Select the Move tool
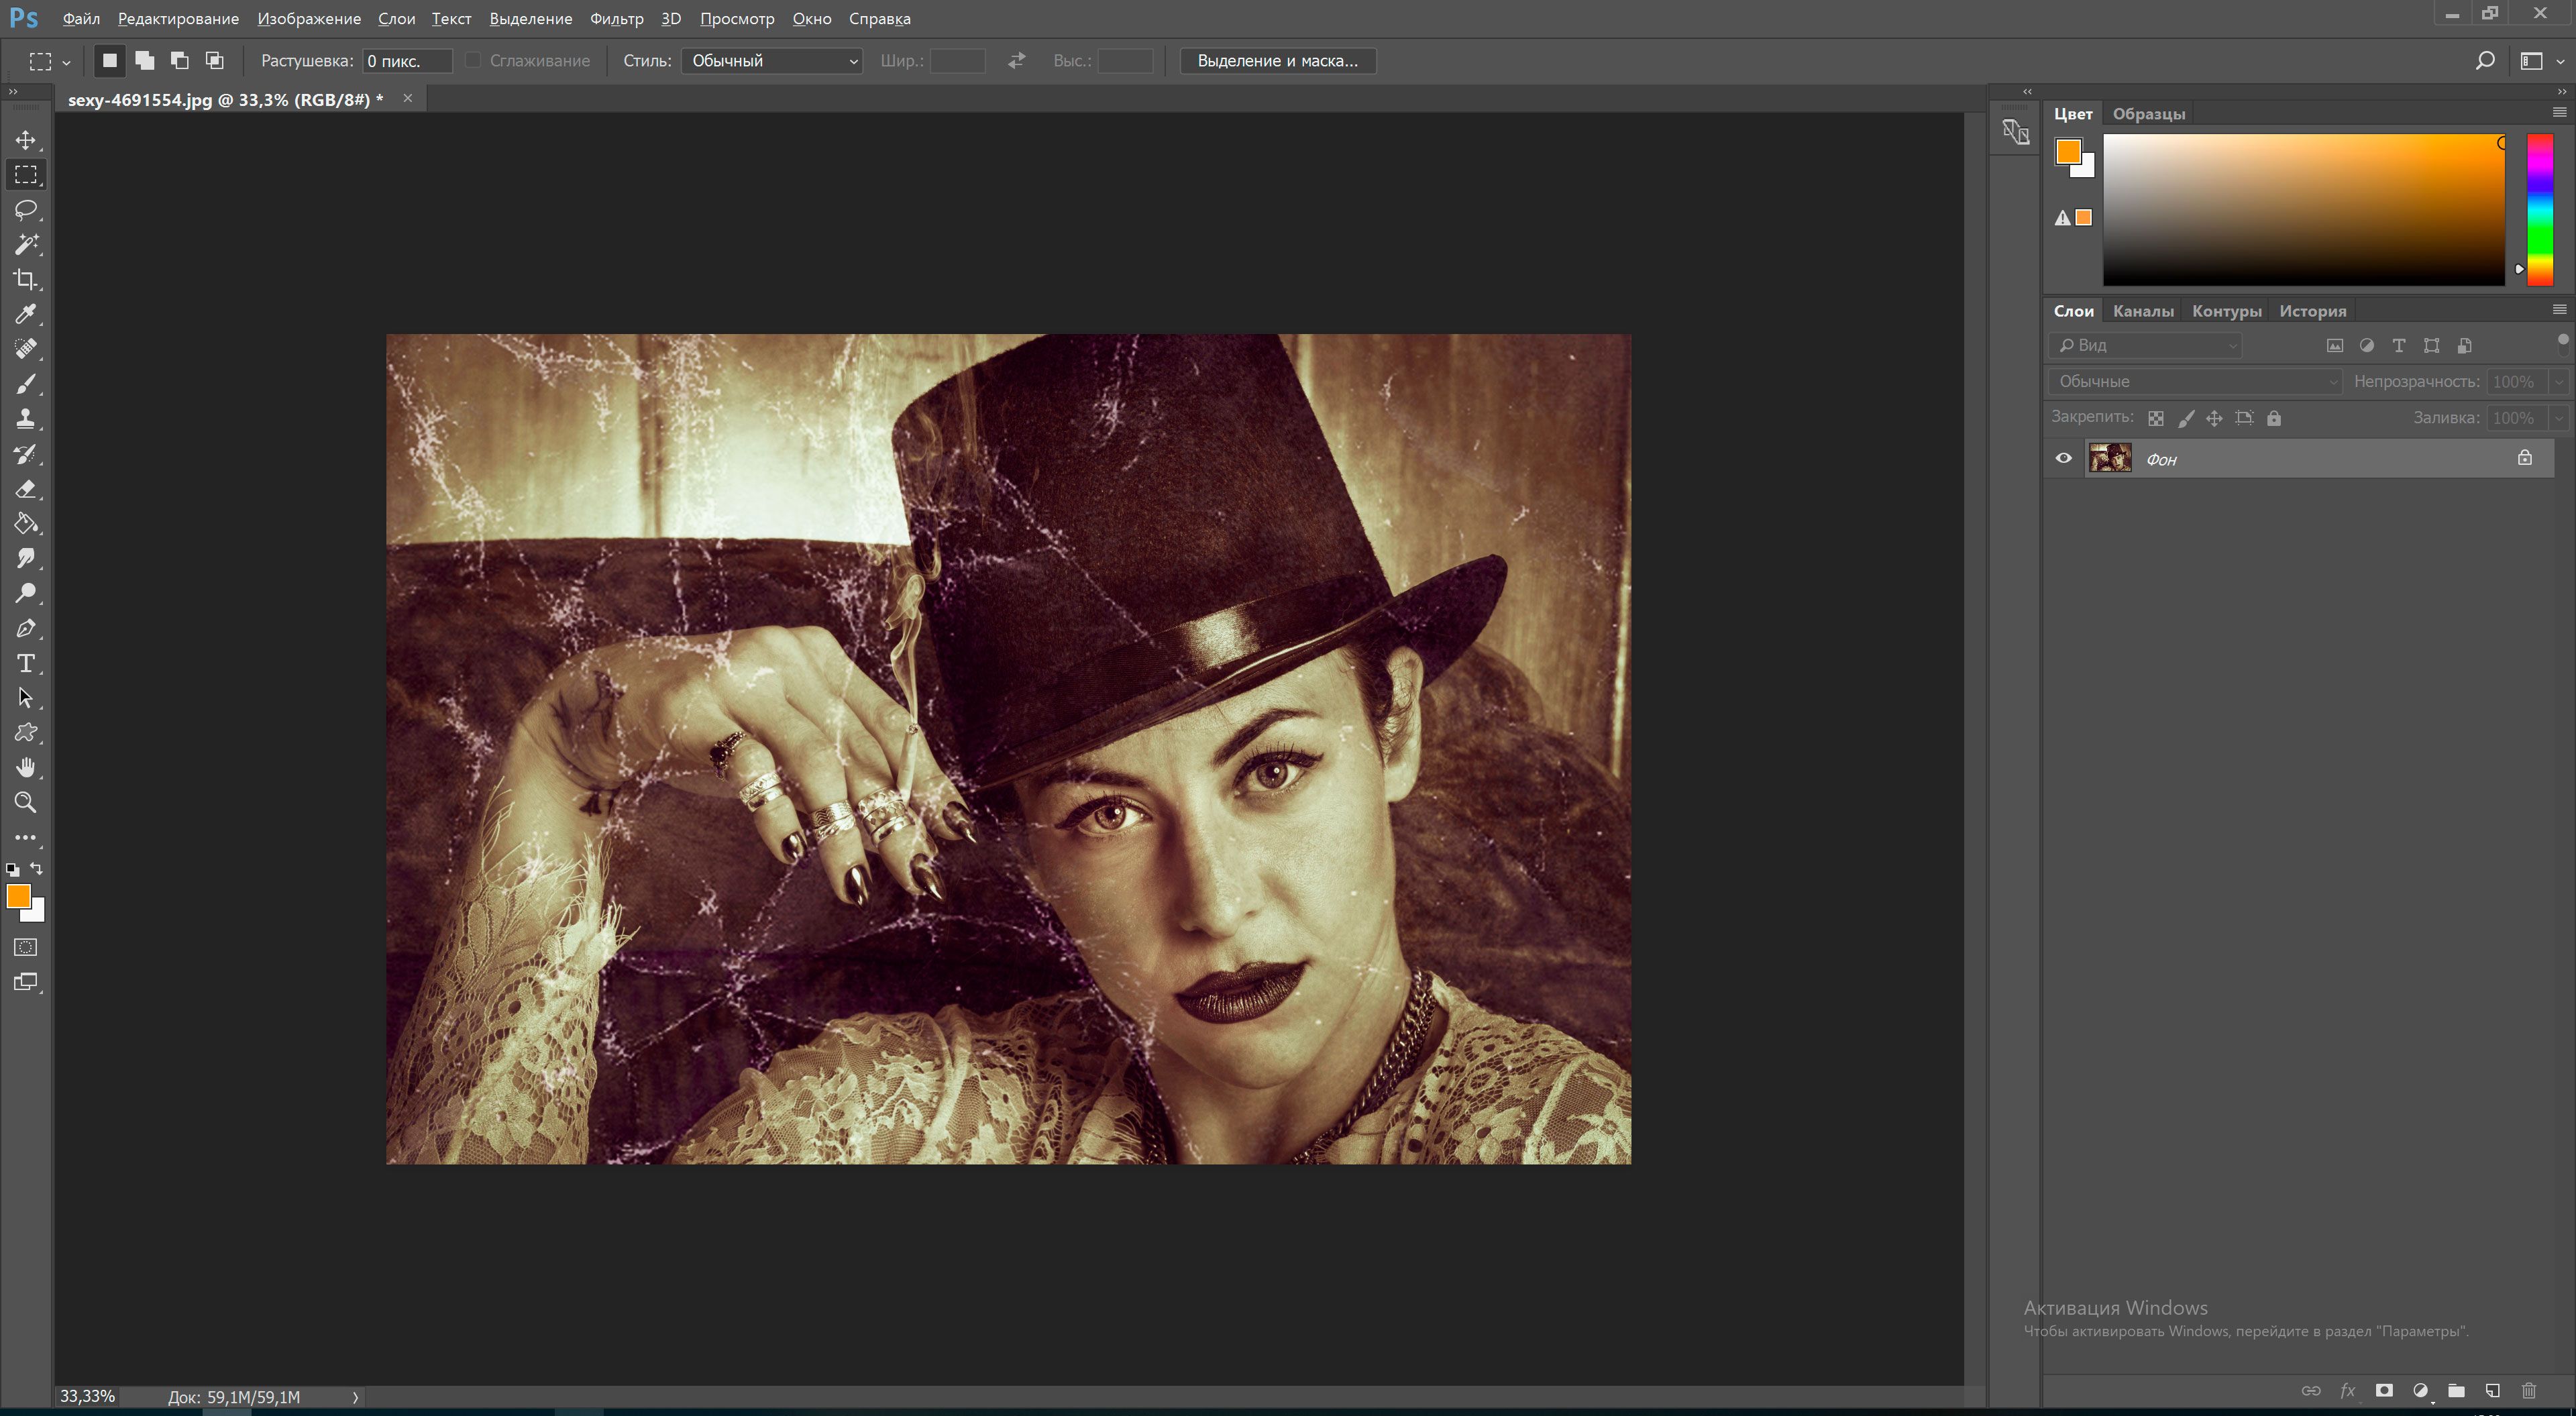The image size is (2576, 1416). click(x=24, y=140)
